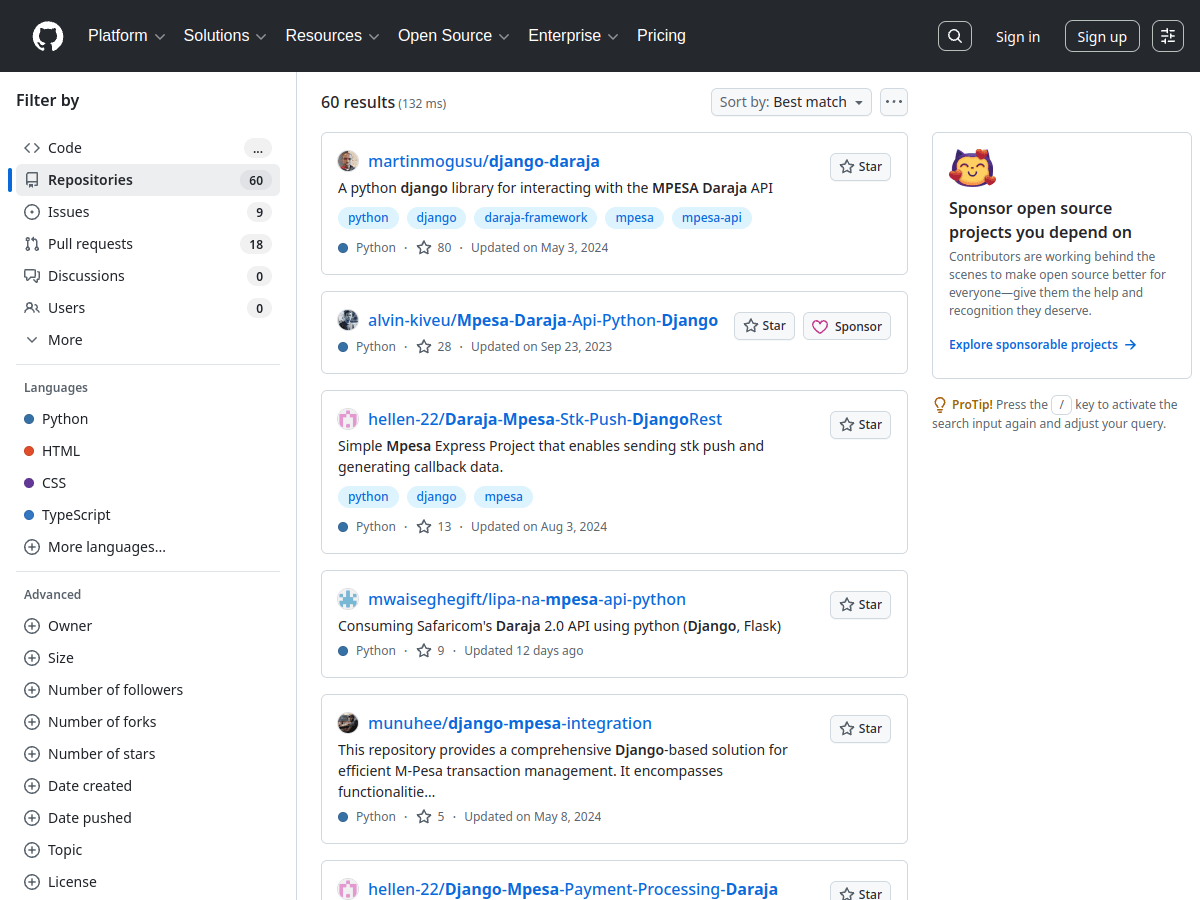The width and height of the screenshot is (1200, 900).
Task: Click the Sign up button
Action: (x=1102, y=36)
